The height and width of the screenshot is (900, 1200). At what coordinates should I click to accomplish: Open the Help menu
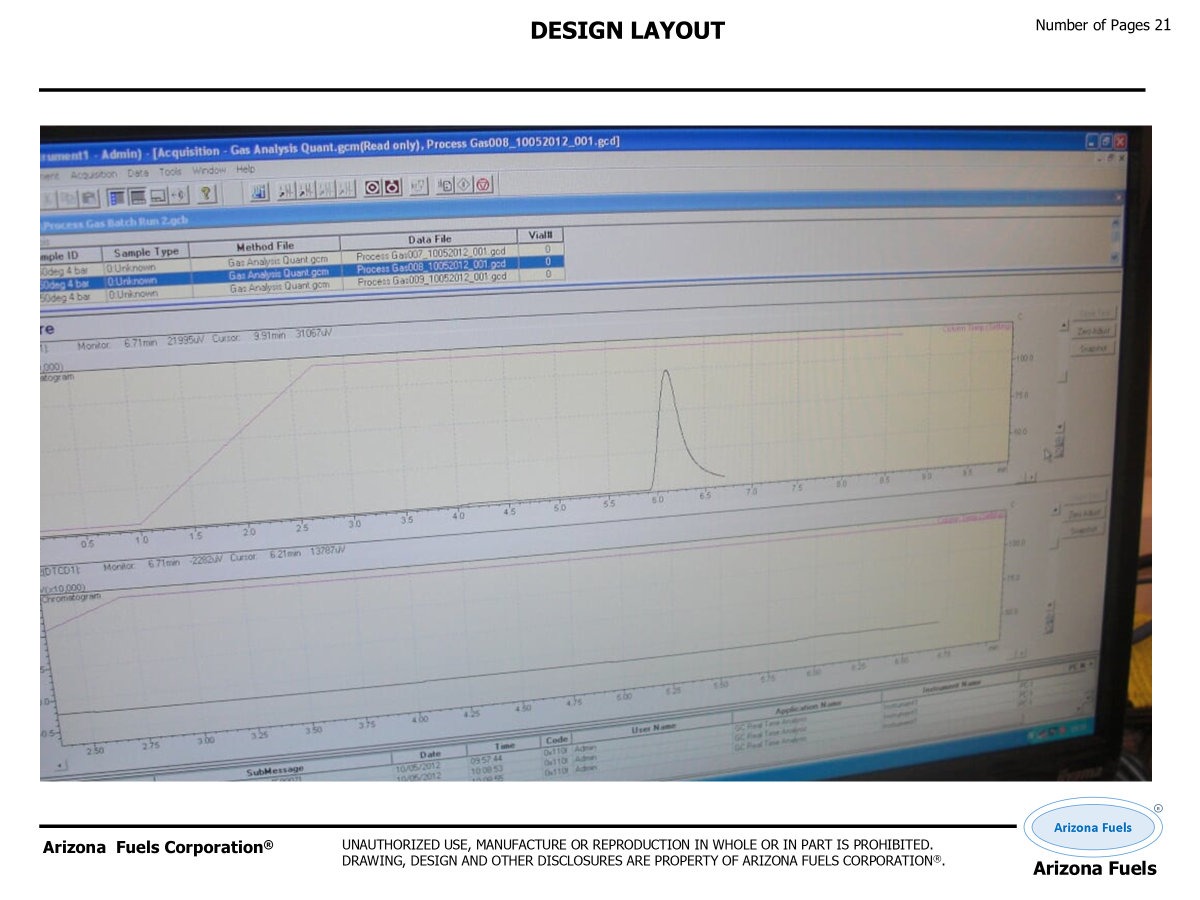[x=246, y=169]
